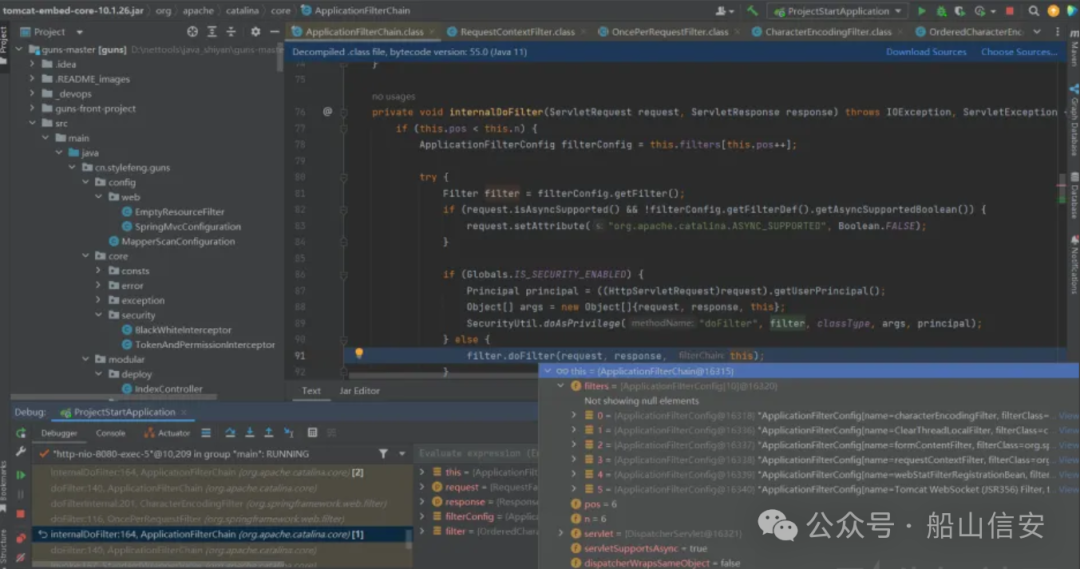
Task: Collapse the guns-master project root
Action: 20,50
